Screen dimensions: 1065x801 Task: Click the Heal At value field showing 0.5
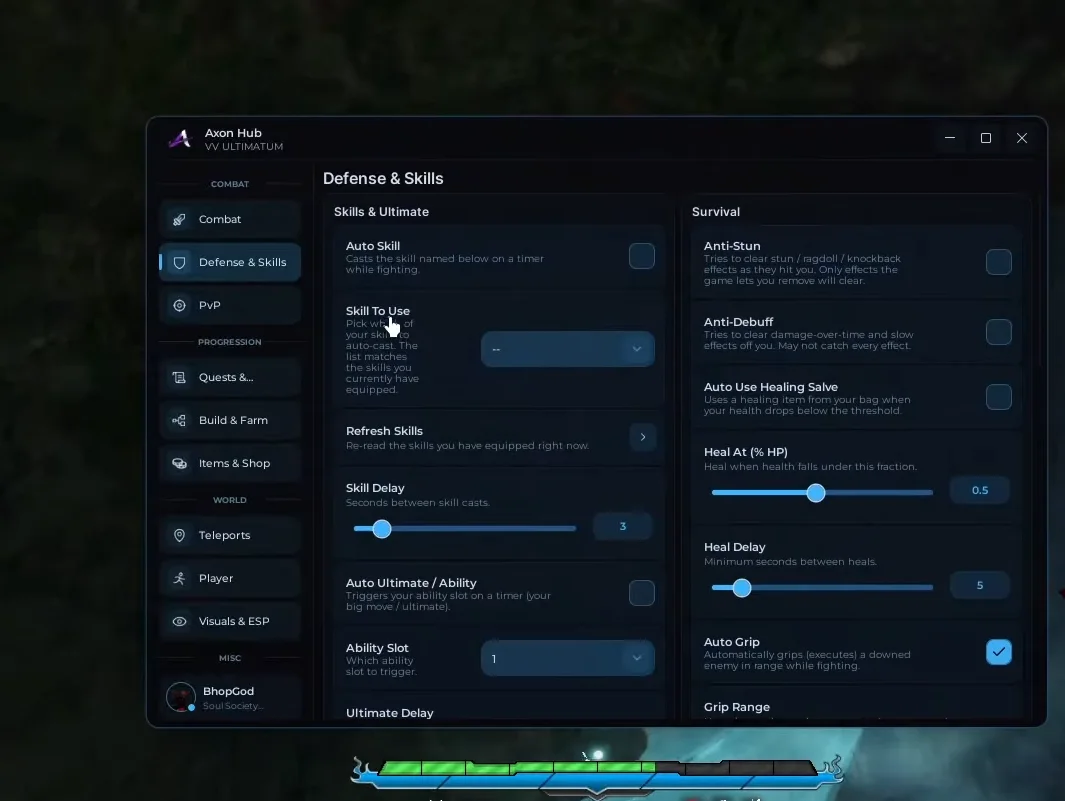(x=979, y=491)
